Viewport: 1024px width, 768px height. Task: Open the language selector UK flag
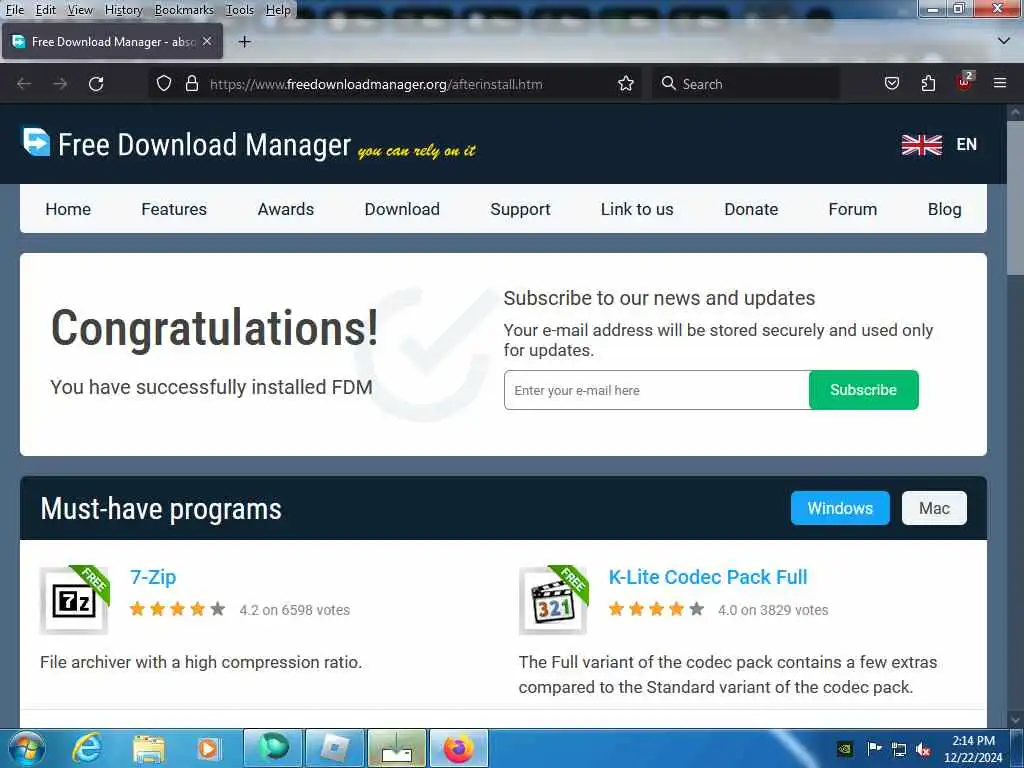[921, 144]
